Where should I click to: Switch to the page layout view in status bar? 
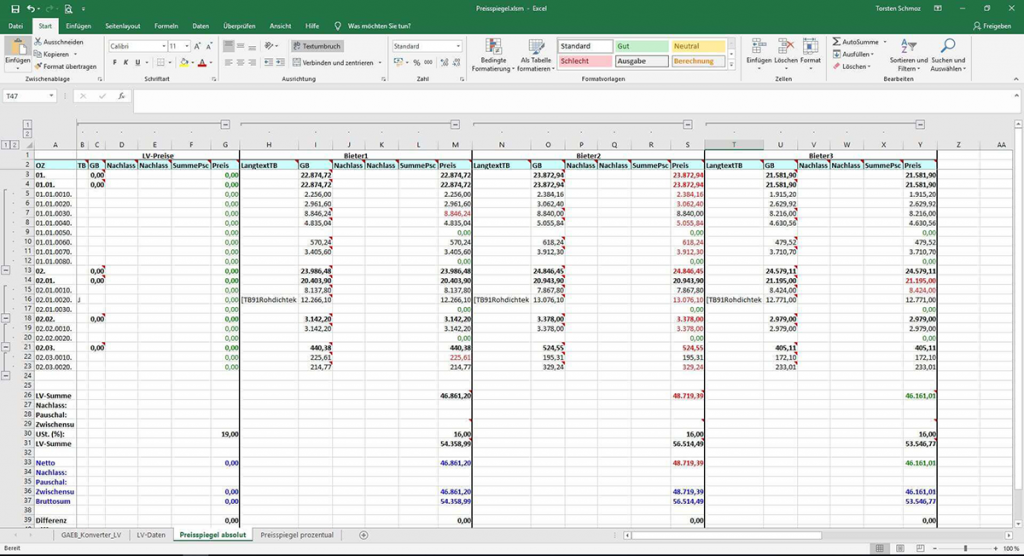[900, 548]
